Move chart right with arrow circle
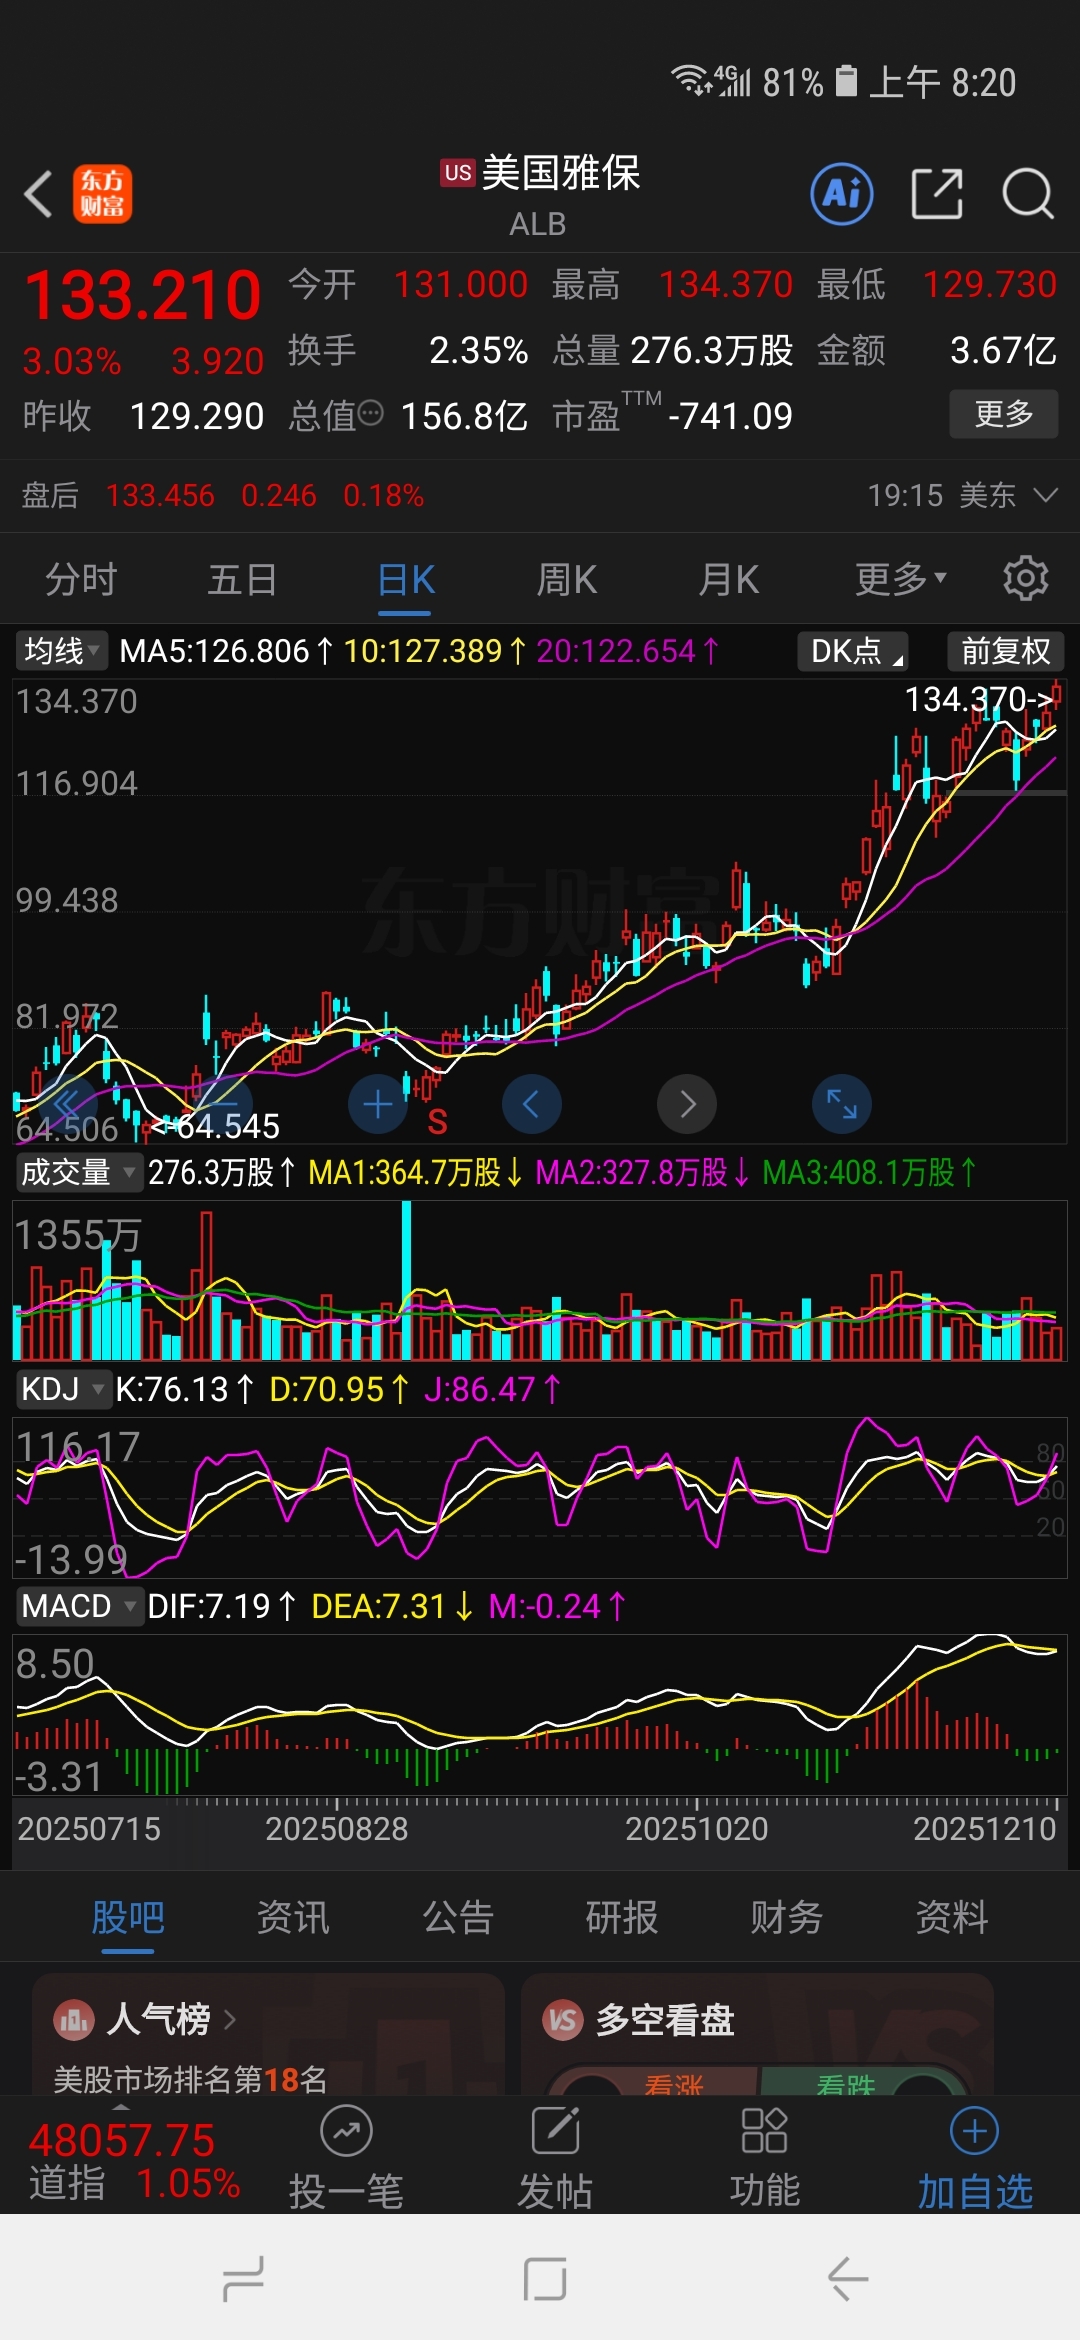Viewport: 1080px width, 2340px height. [687, 1104]
